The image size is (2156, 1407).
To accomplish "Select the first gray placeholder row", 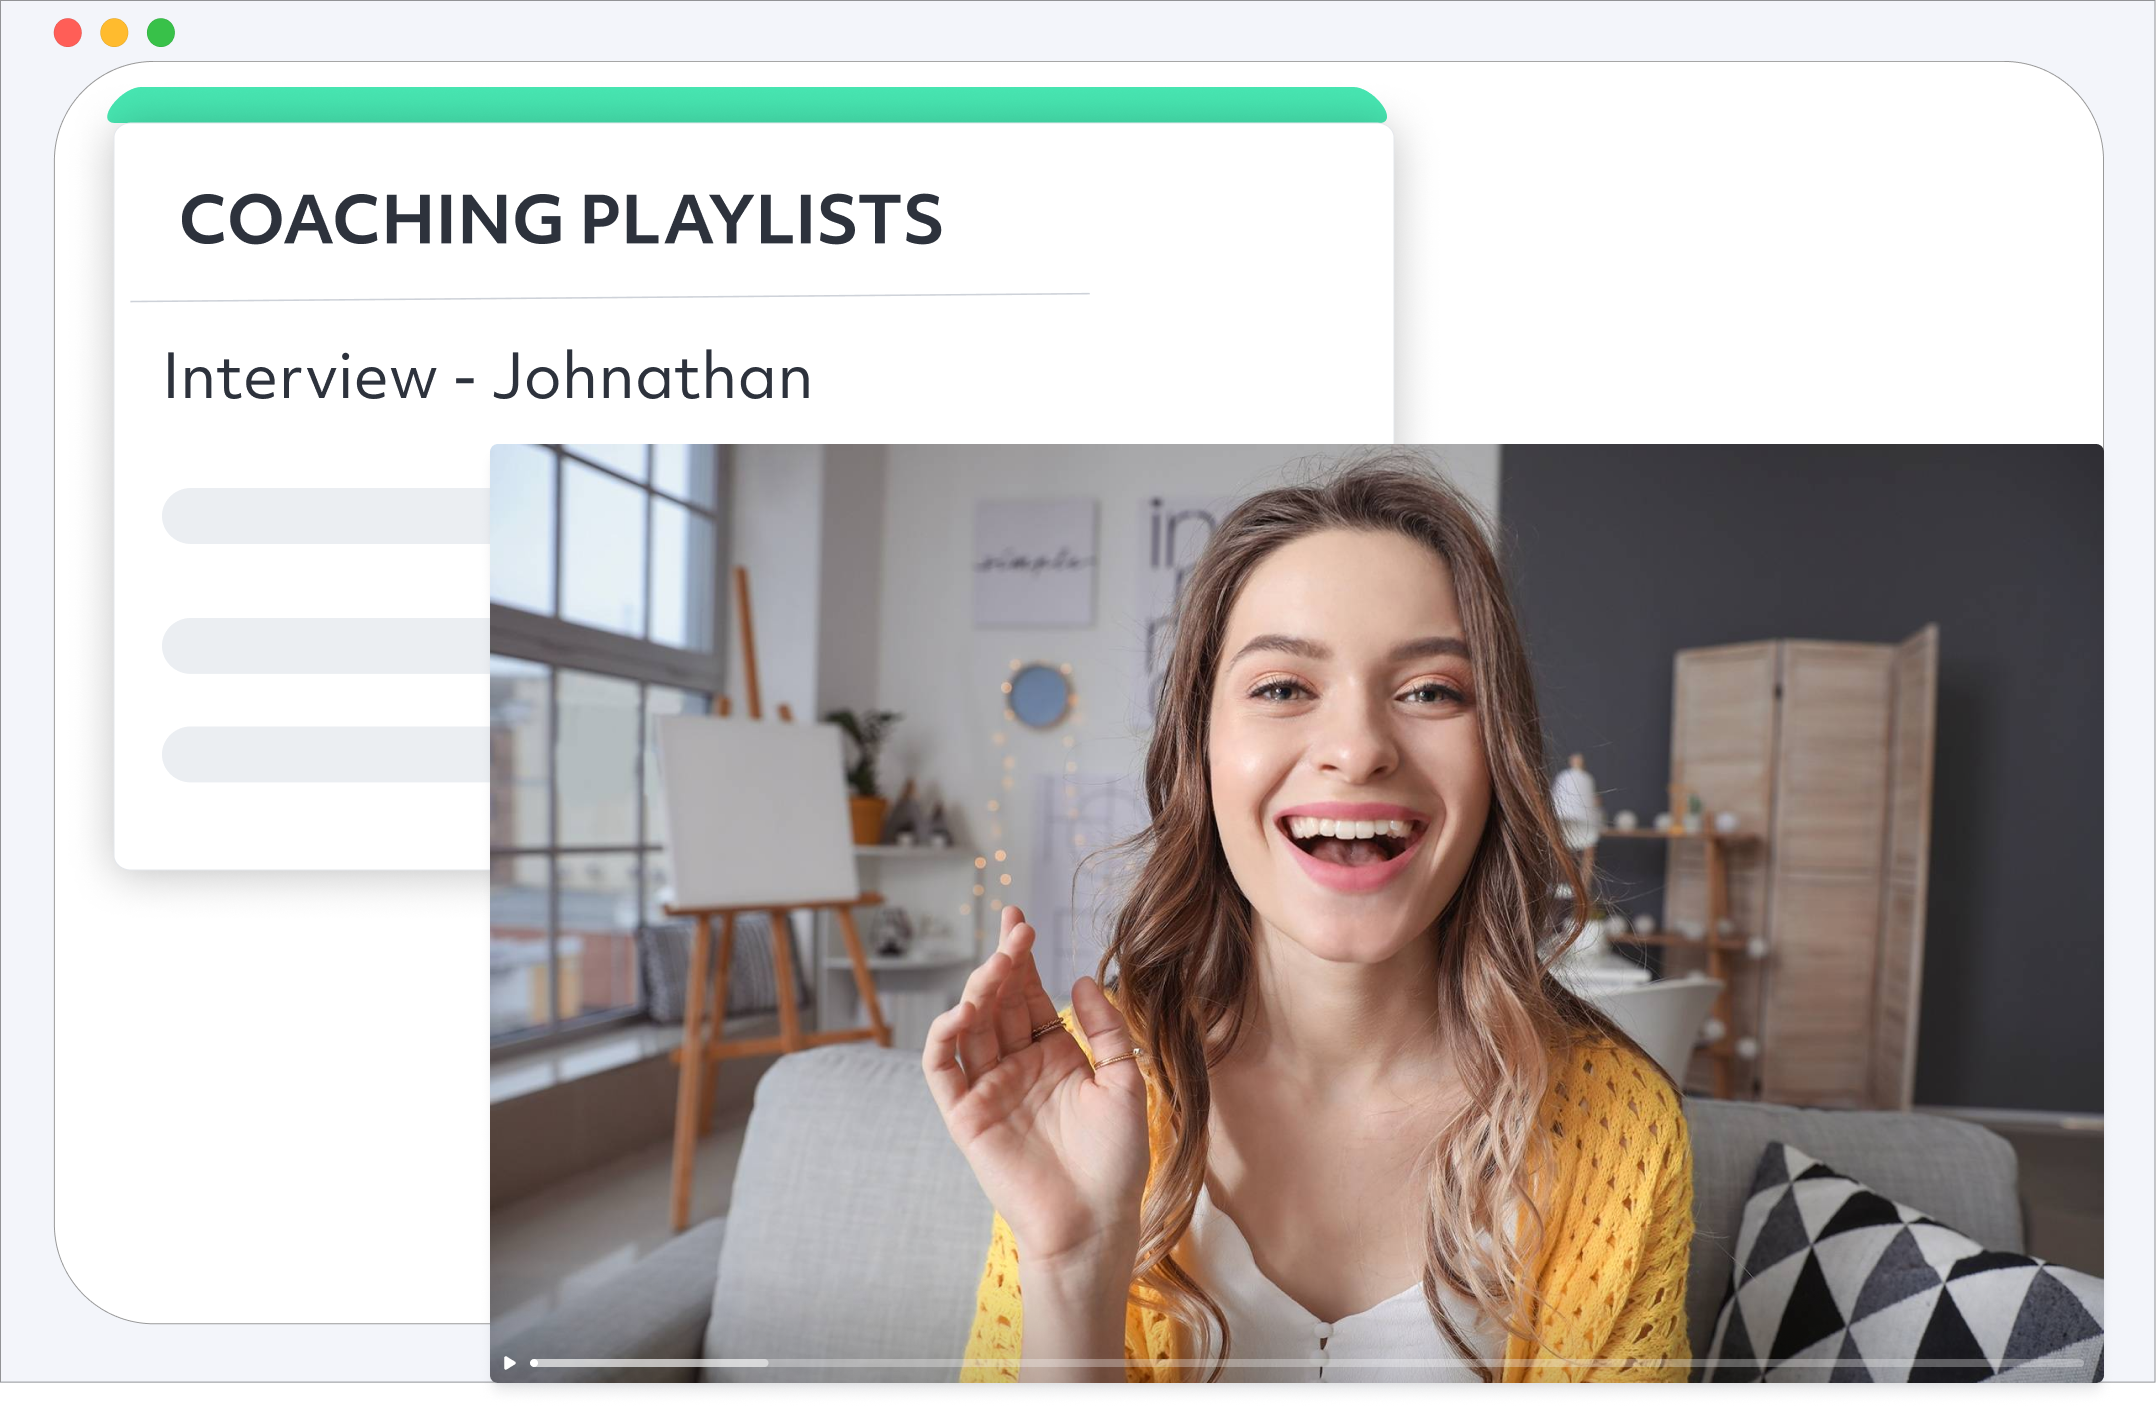I will point(326,516).
